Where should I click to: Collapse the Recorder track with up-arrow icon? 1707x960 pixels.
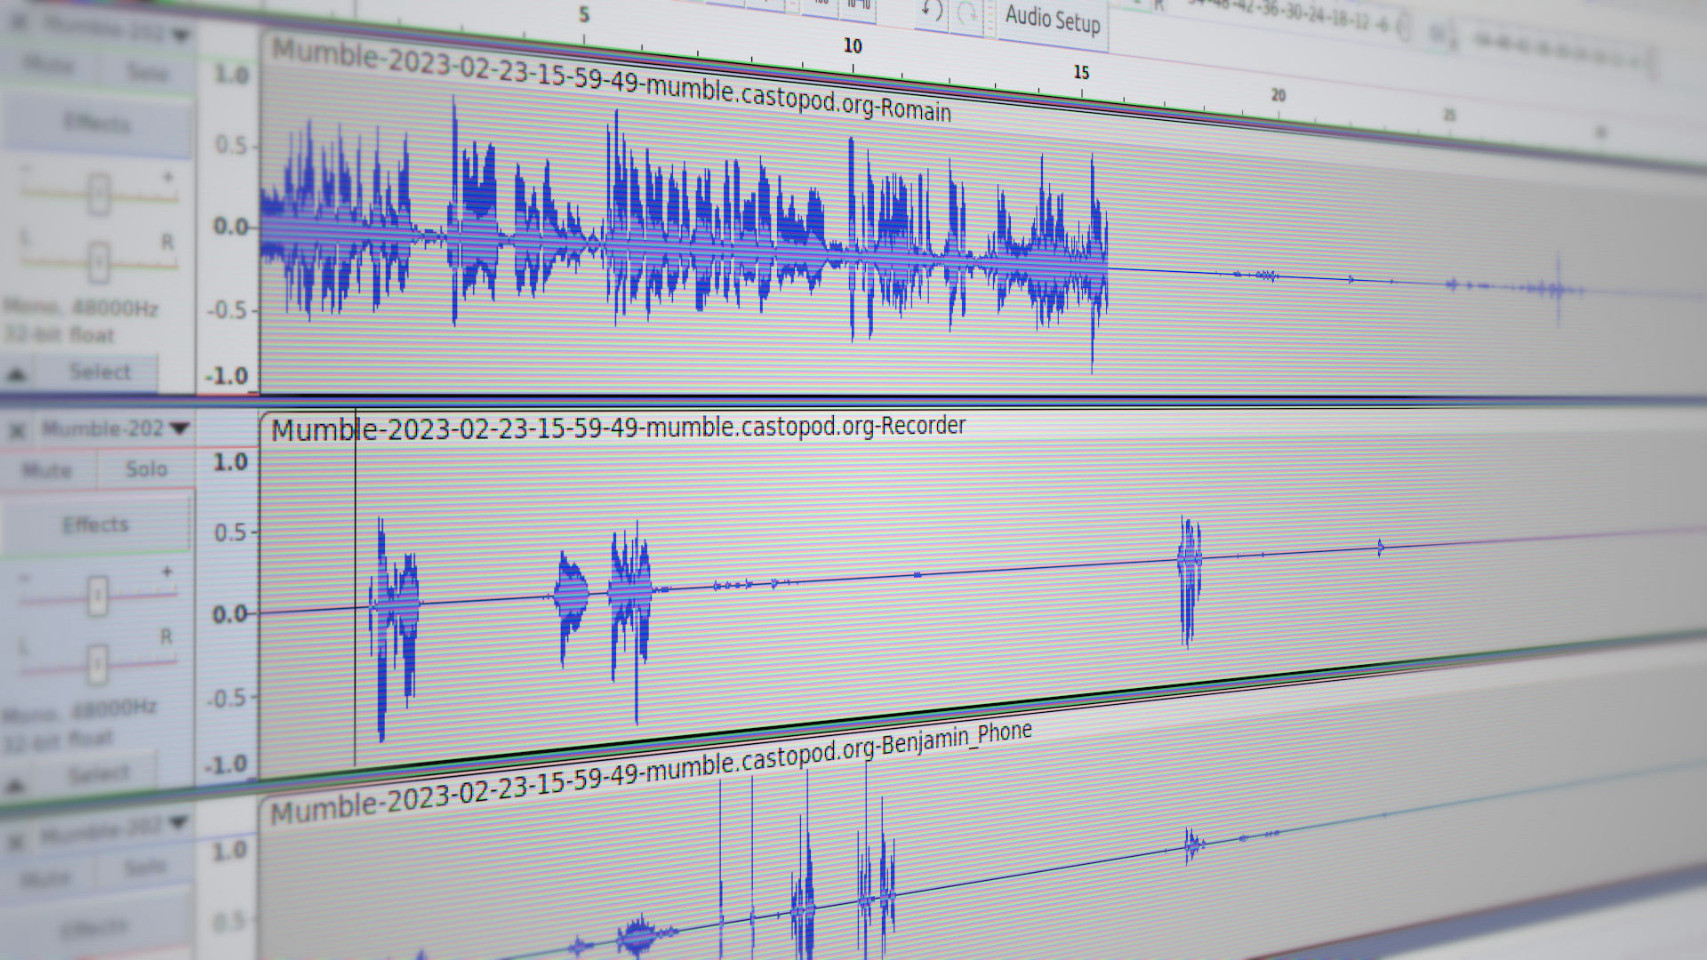[16, 783]
